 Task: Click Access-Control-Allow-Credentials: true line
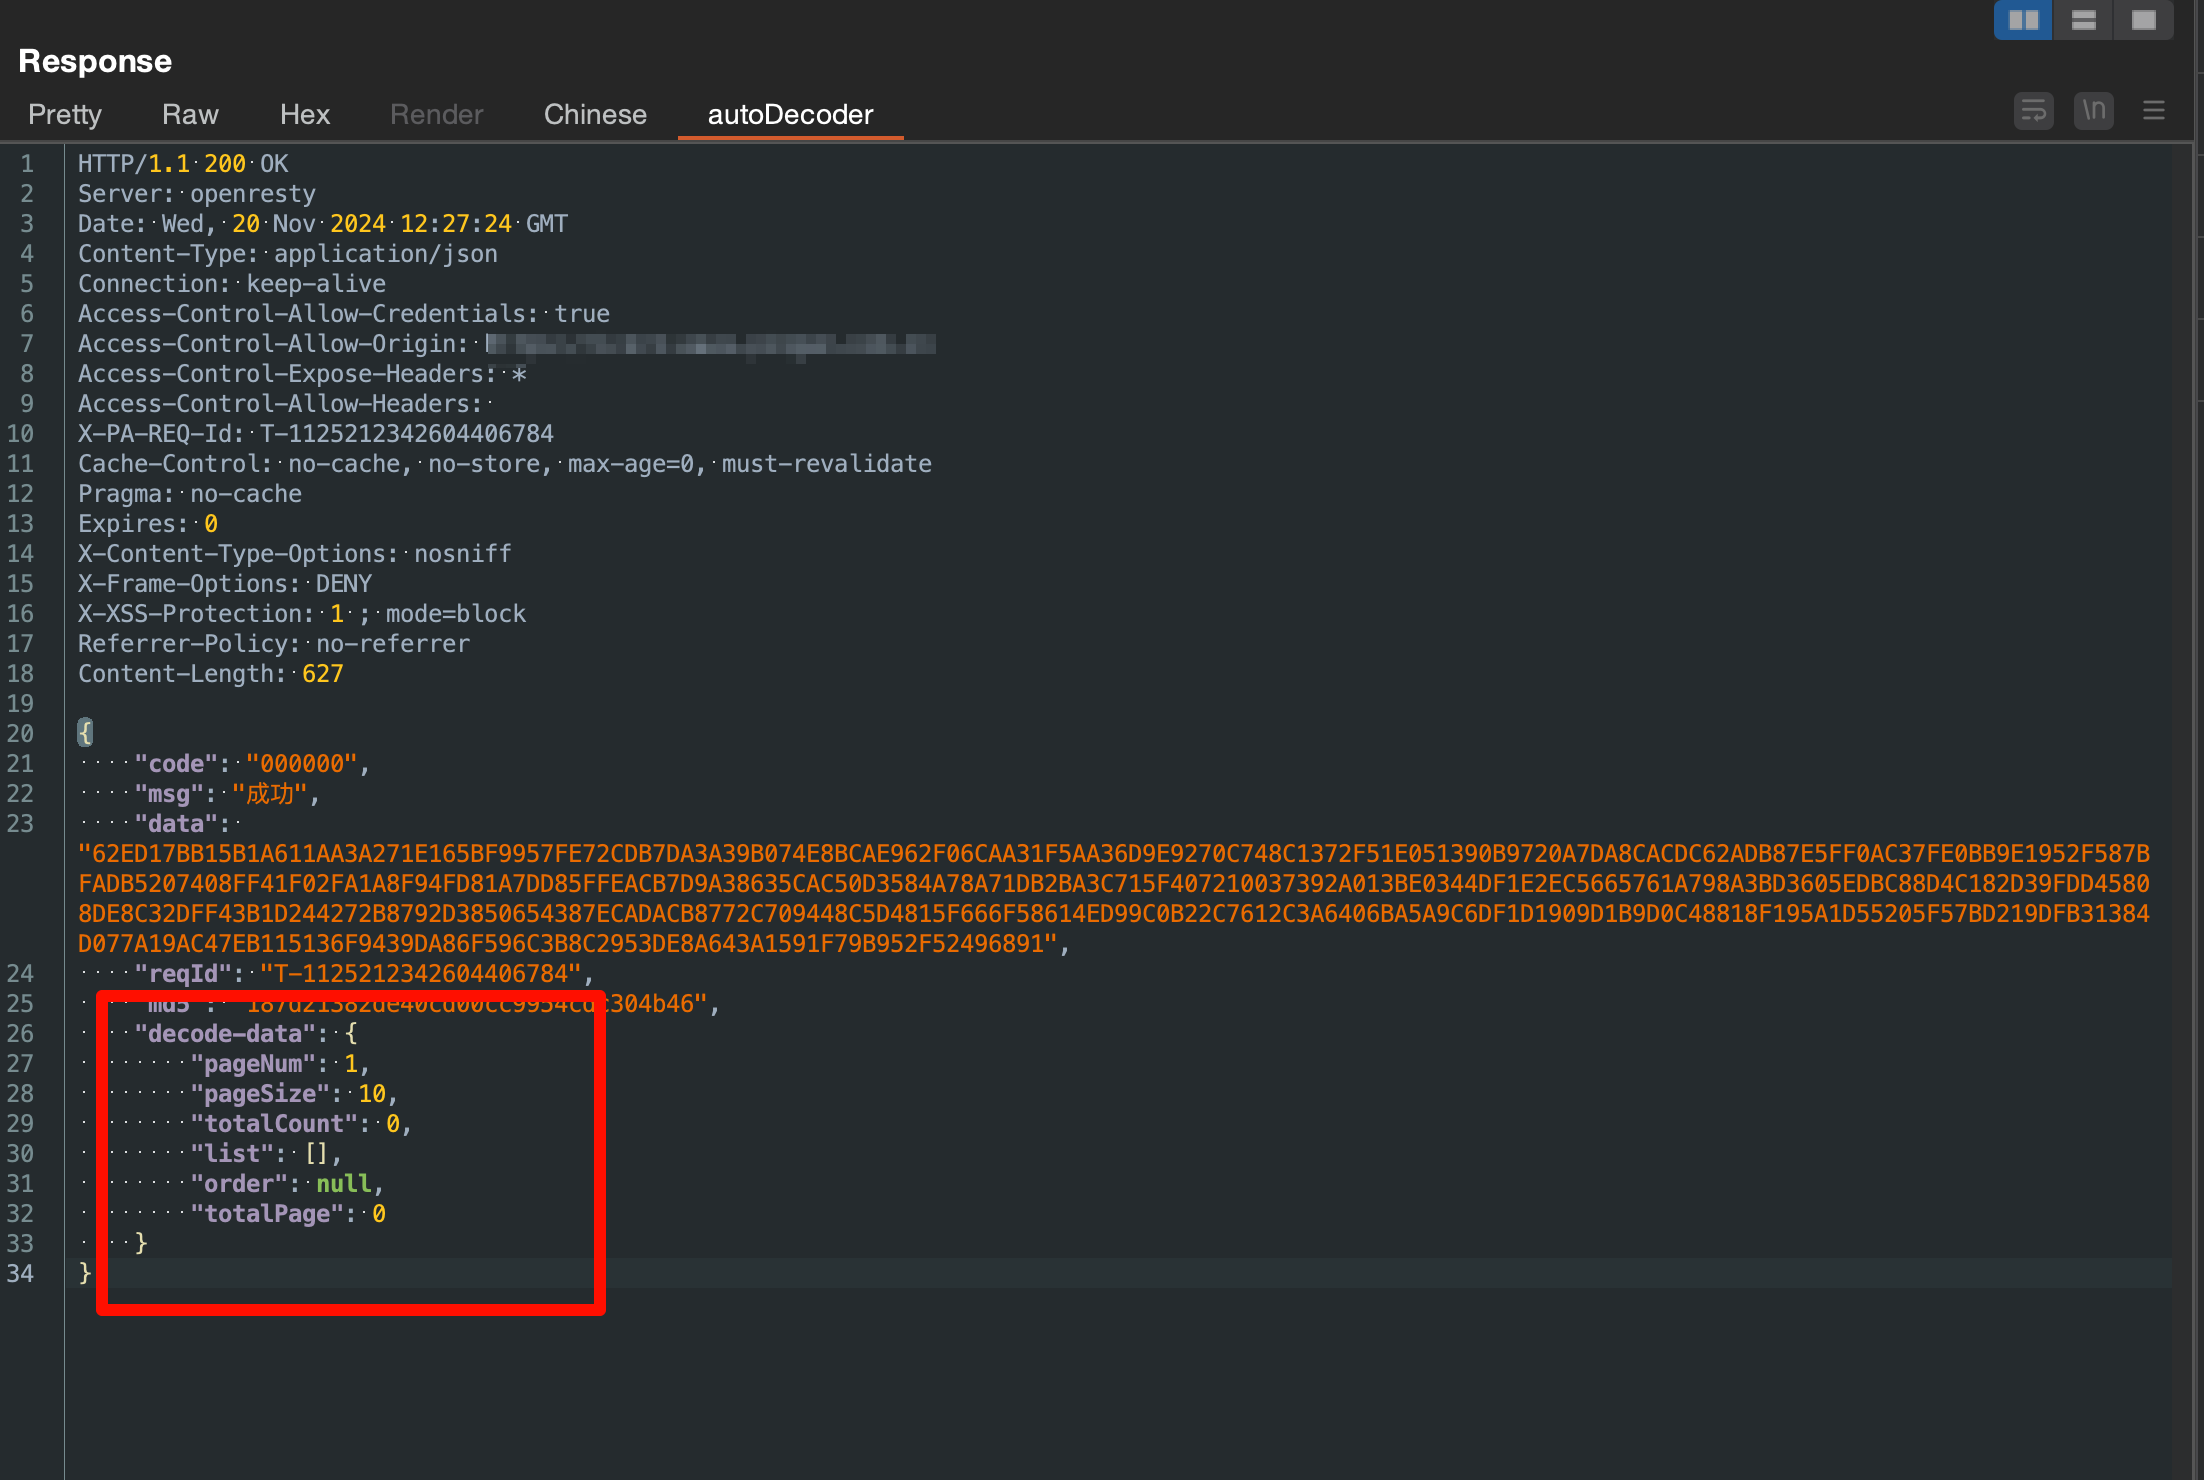tap(344, 313)
